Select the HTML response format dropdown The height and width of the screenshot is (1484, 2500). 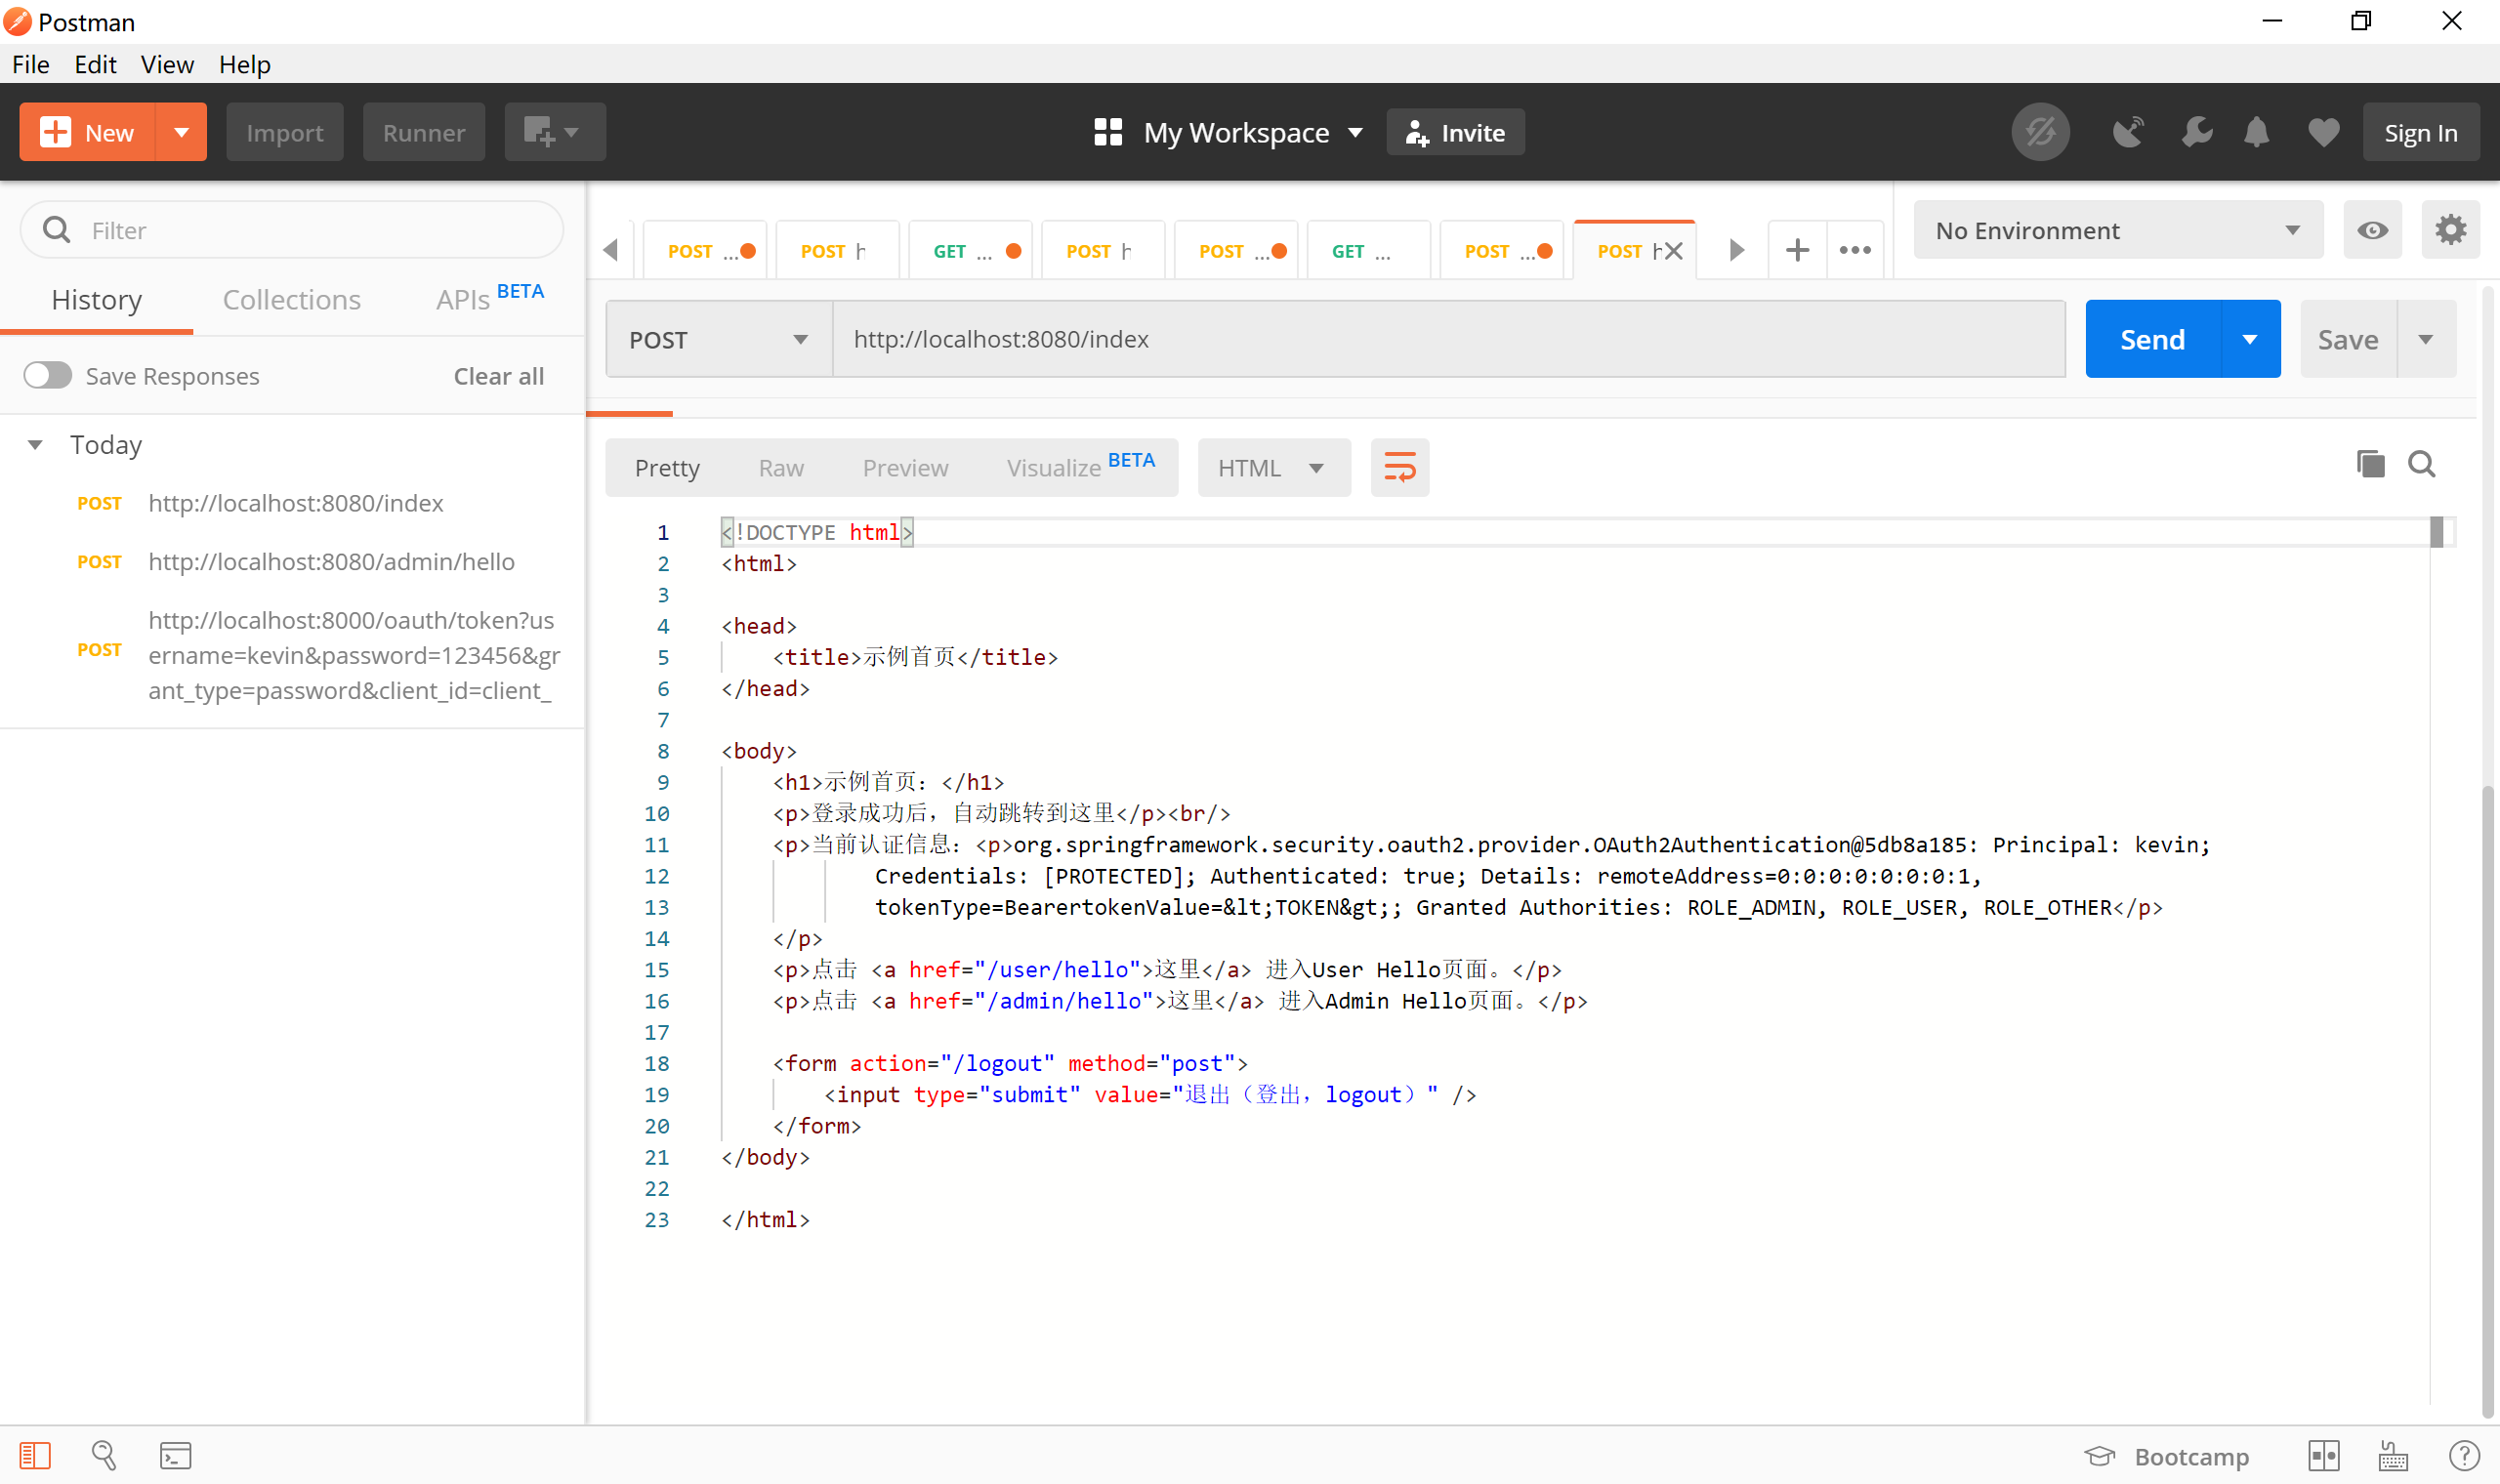click(x=1267, y=467)
